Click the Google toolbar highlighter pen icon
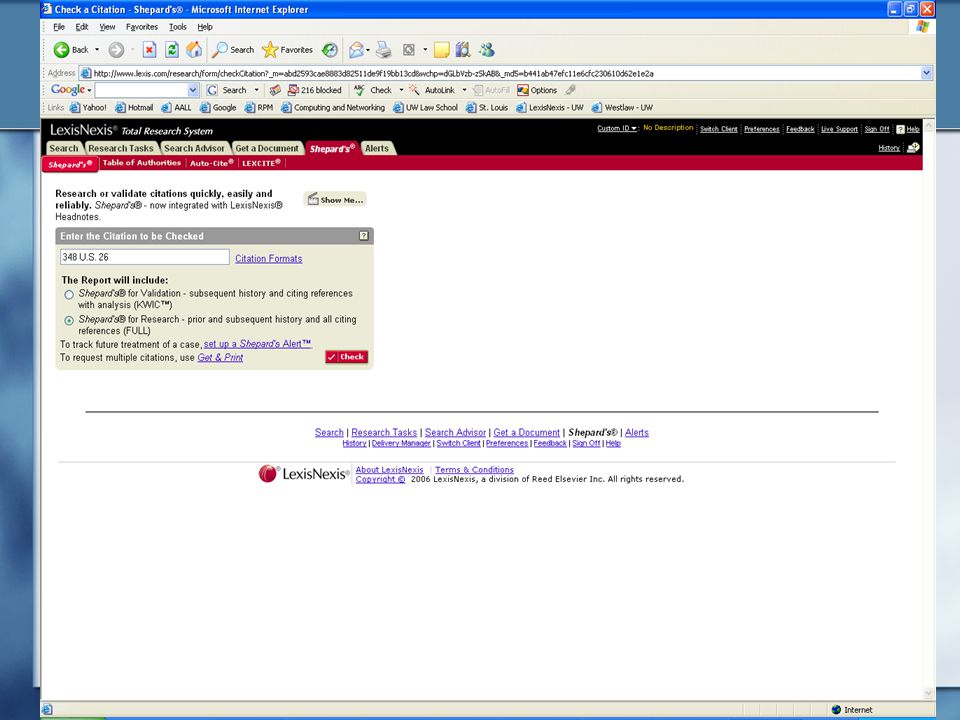The height and width of the screenshot is (720, 960). 571,90
